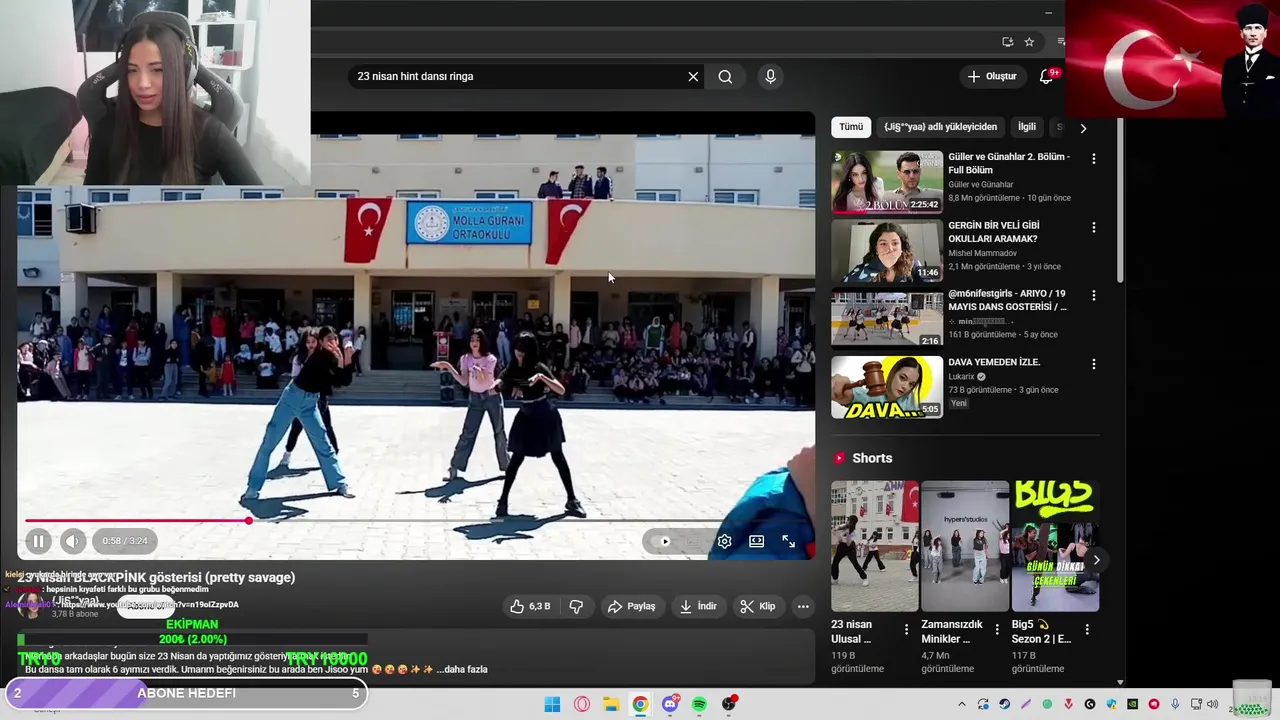The image size is (1280, 720).
Task: Bookmark page with the star icon
Action: tap(1029, 42)
